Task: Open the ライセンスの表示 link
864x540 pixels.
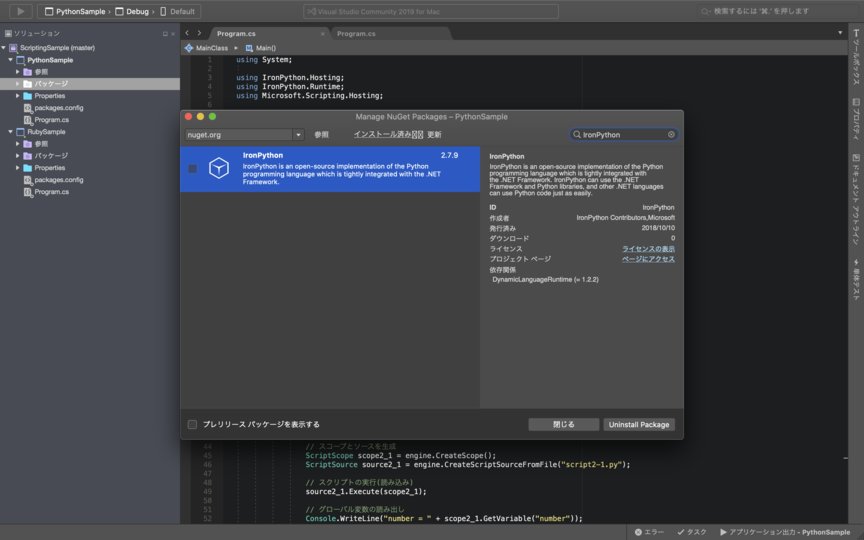Action: 648,249
